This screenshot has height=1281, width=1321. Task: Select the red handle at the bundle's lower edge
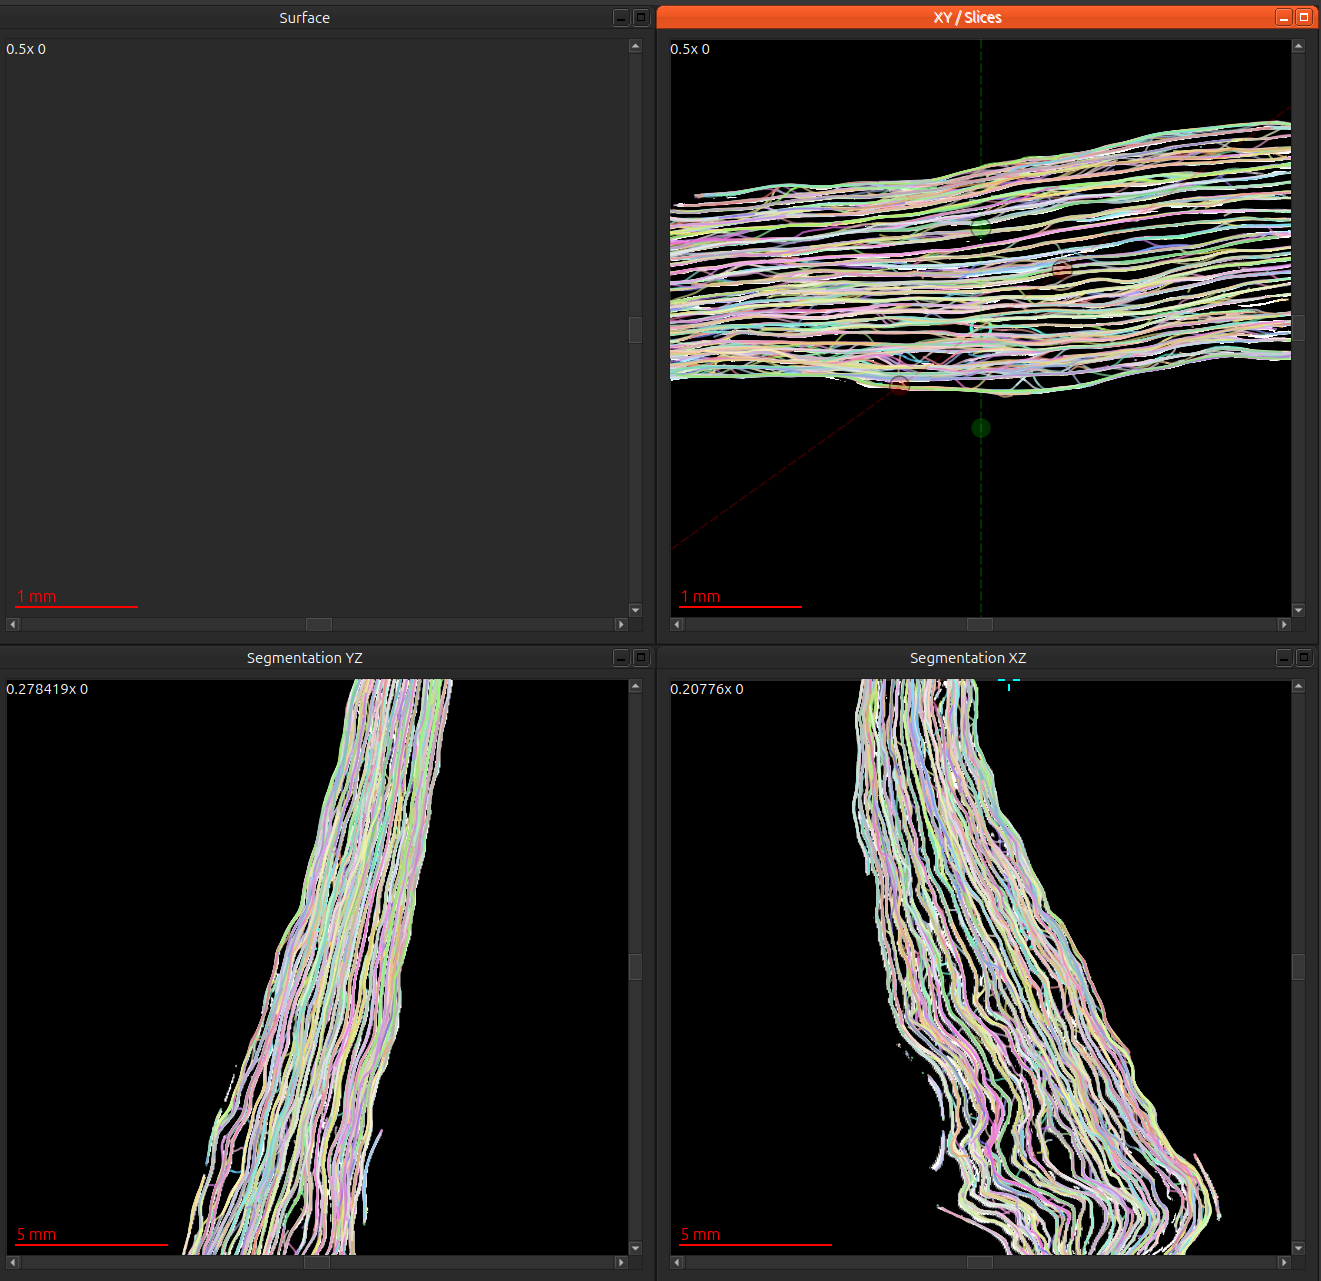pos(899,385)
